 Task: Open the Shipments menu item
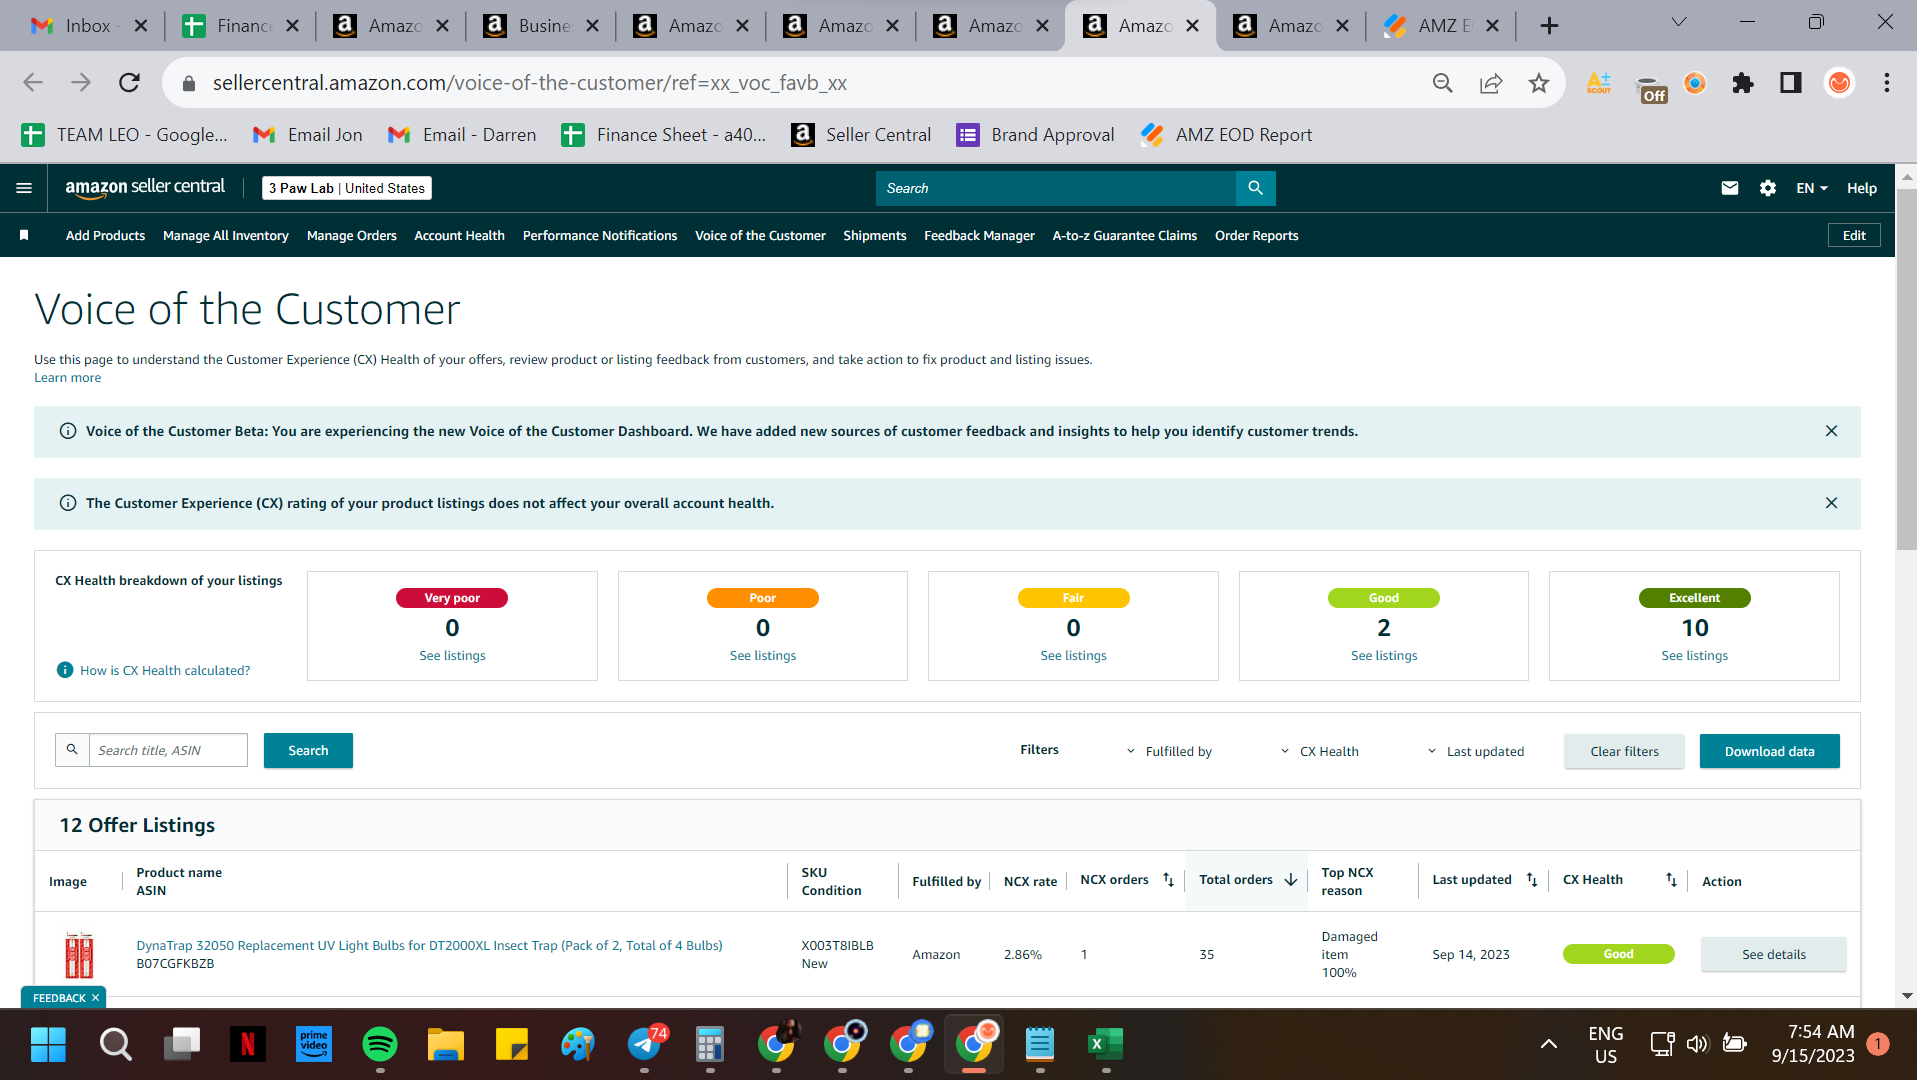pos(875,235)
